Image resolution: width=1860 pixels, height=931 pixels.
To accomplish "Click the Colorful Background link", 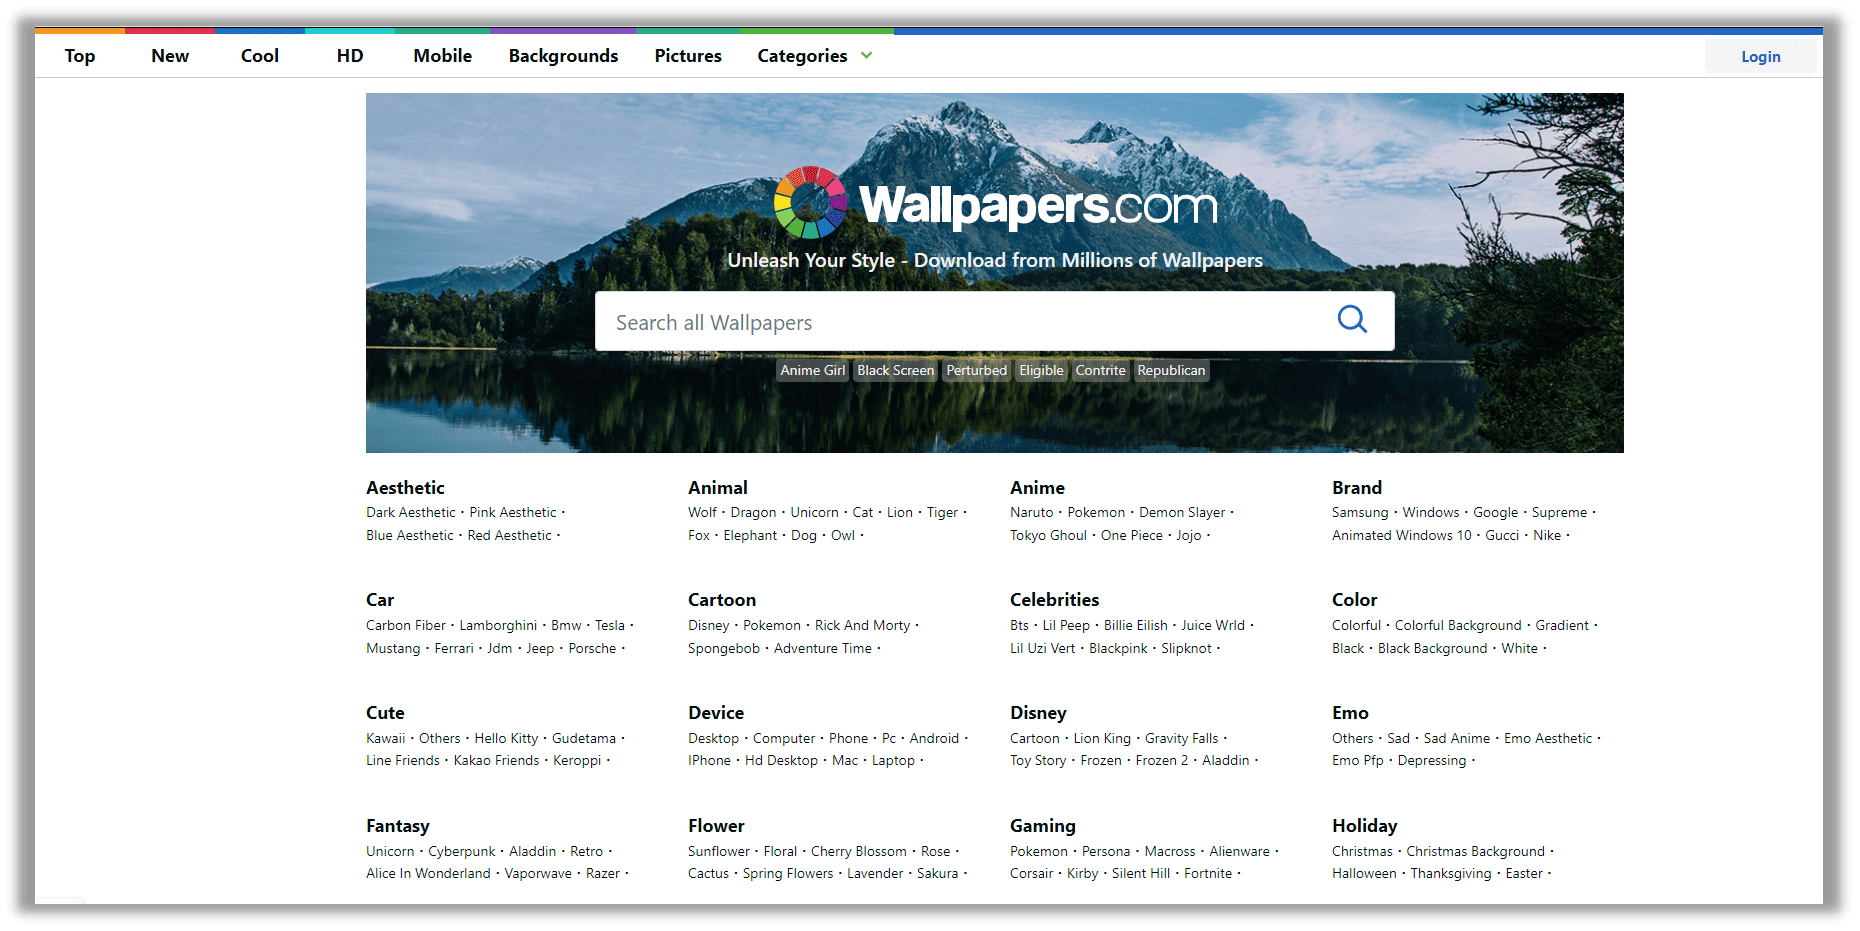I will click(x=1458, y=626).
